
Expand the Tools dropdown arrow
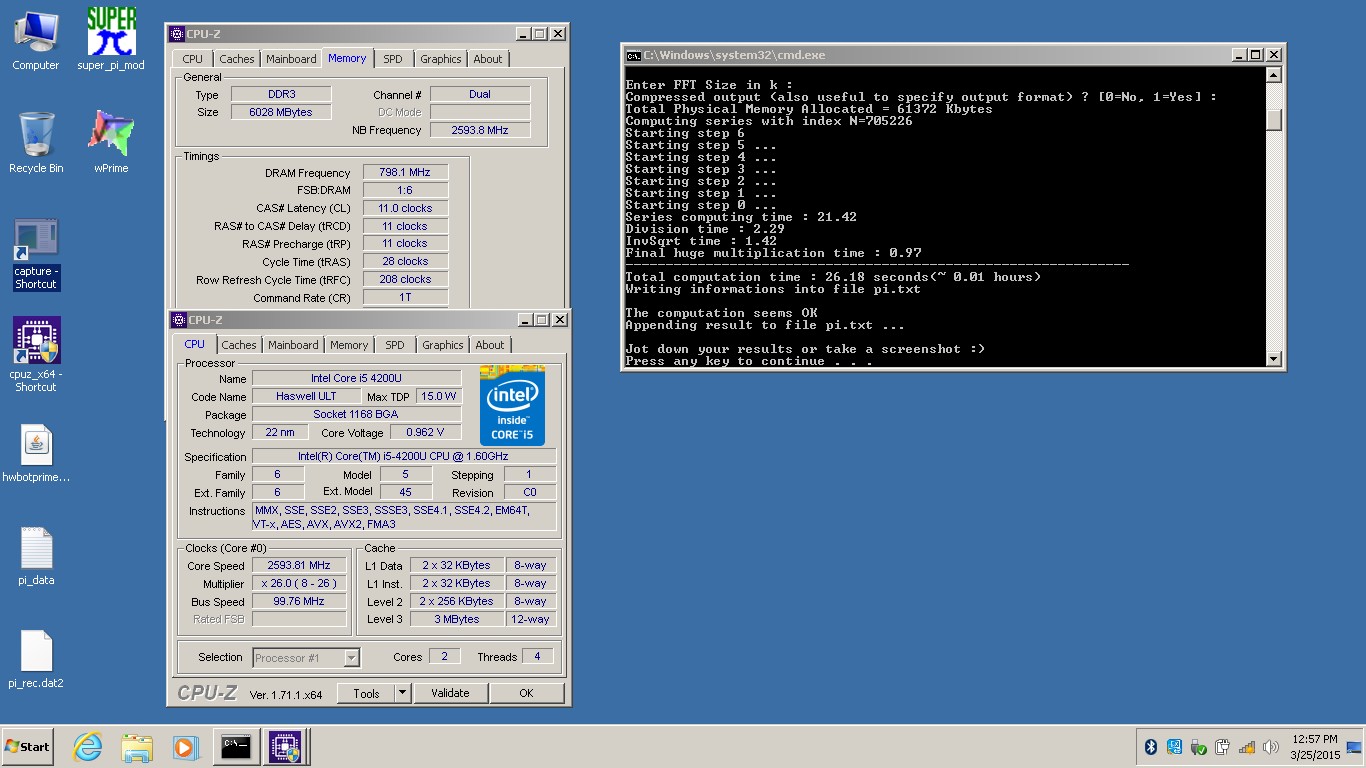pyautogui.click(x=402, y=693)
